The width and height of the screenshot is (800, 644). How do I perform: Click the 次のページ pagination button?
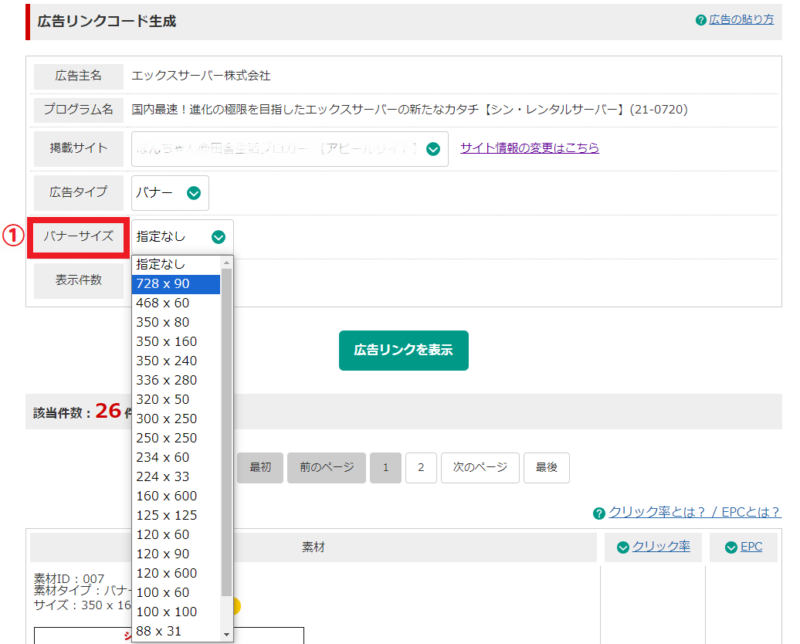click(x=480, y=468)
